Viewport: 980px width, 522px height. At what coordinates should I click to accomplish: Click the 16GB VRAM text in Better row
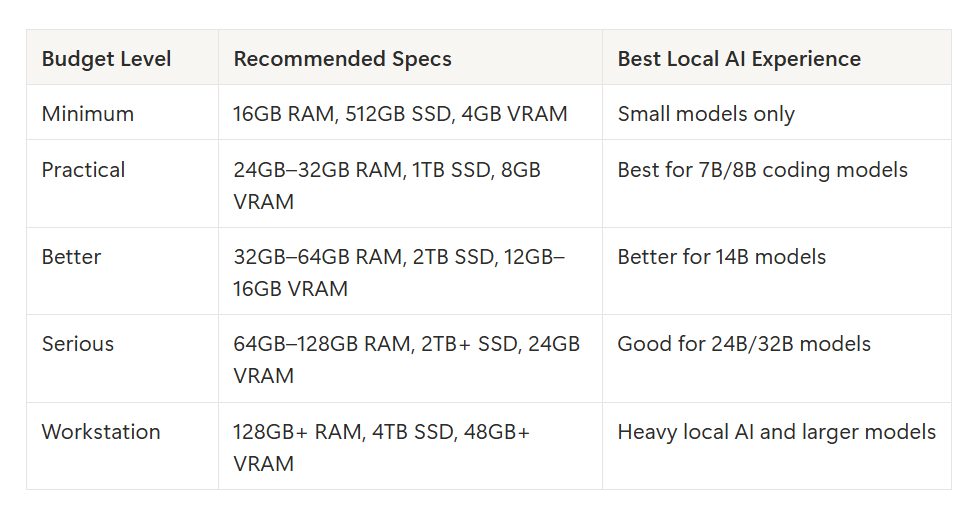point(290,289)
